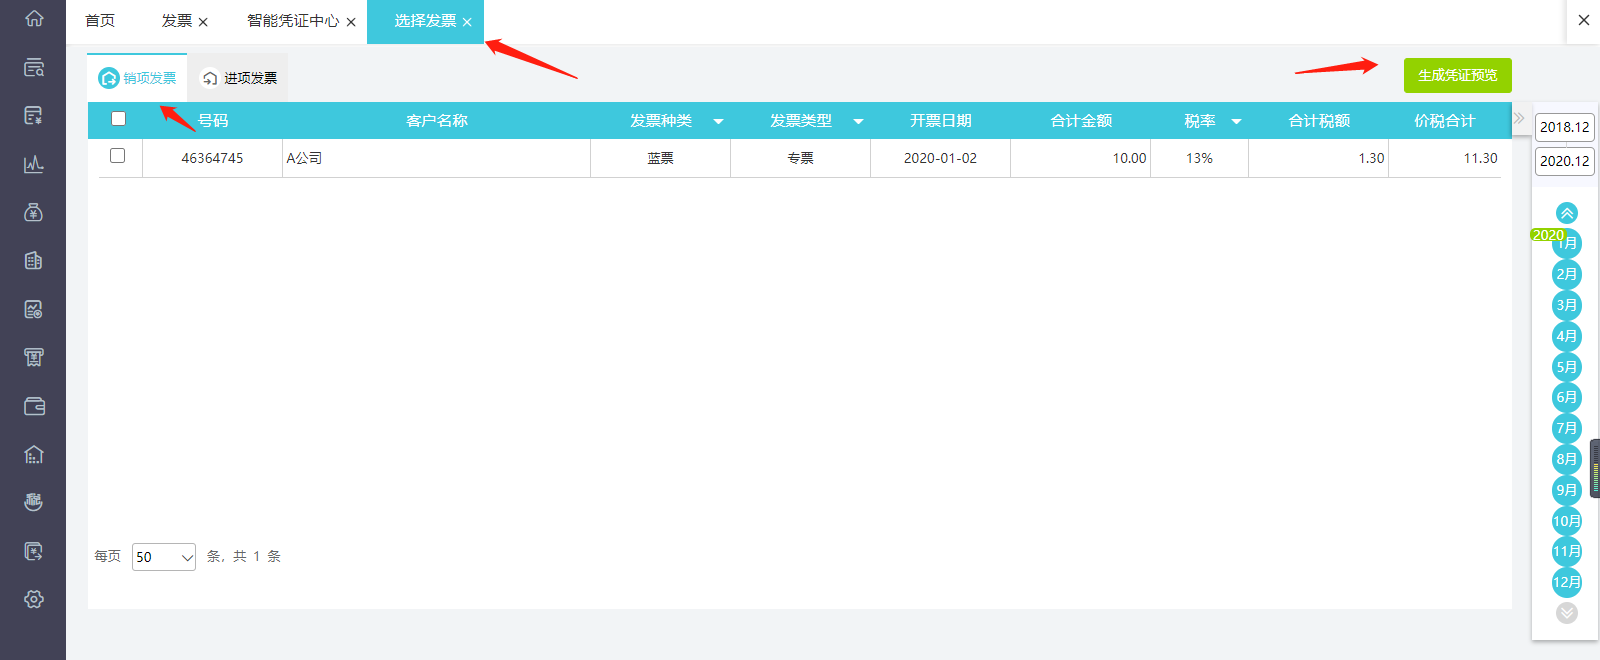Select the 选择发票 tab
The image size is (1600, 660).
click(425, 21)
